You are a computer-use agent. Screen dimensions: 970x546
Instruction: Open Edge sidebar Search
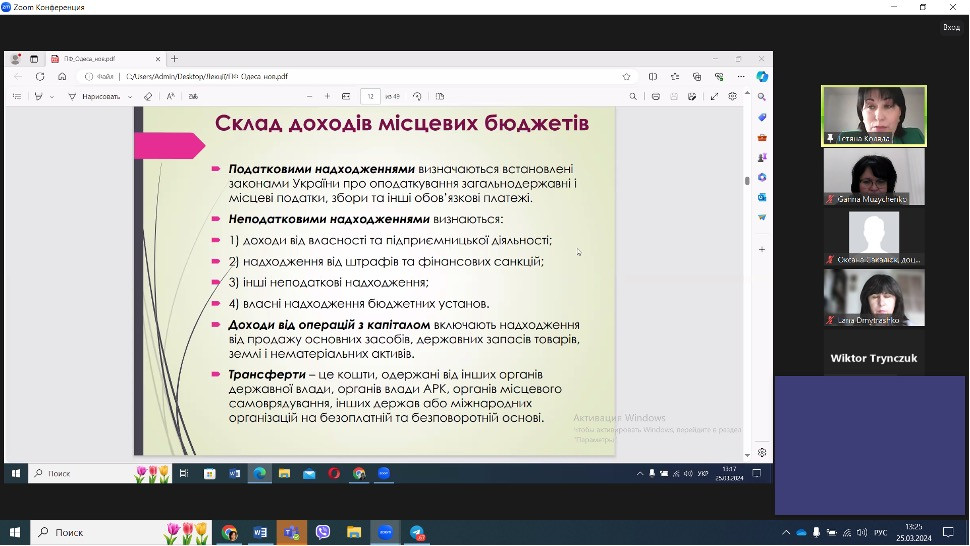[762, 97]
